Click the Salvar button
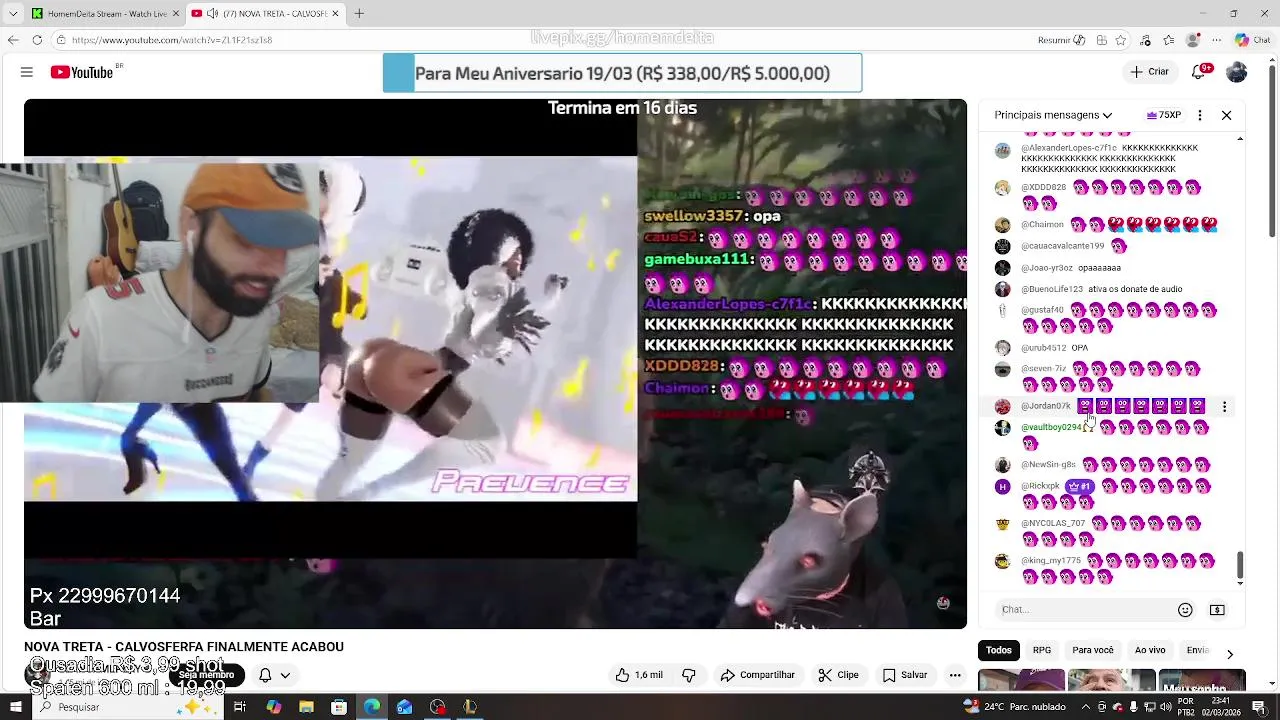The width and height of the screenshot is (1280, 720). (x=905, y=675)
